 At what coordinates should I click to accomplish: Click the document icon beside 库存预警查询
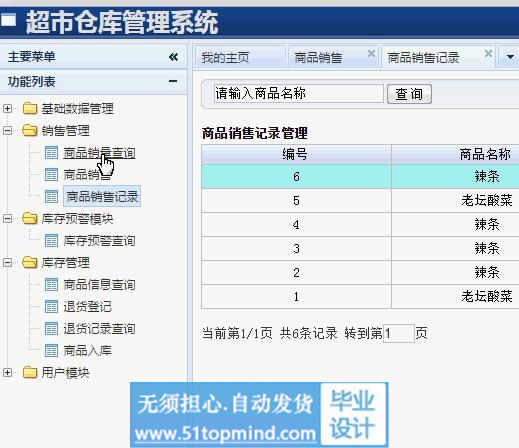pyautogui.click(x=51, y=241)
